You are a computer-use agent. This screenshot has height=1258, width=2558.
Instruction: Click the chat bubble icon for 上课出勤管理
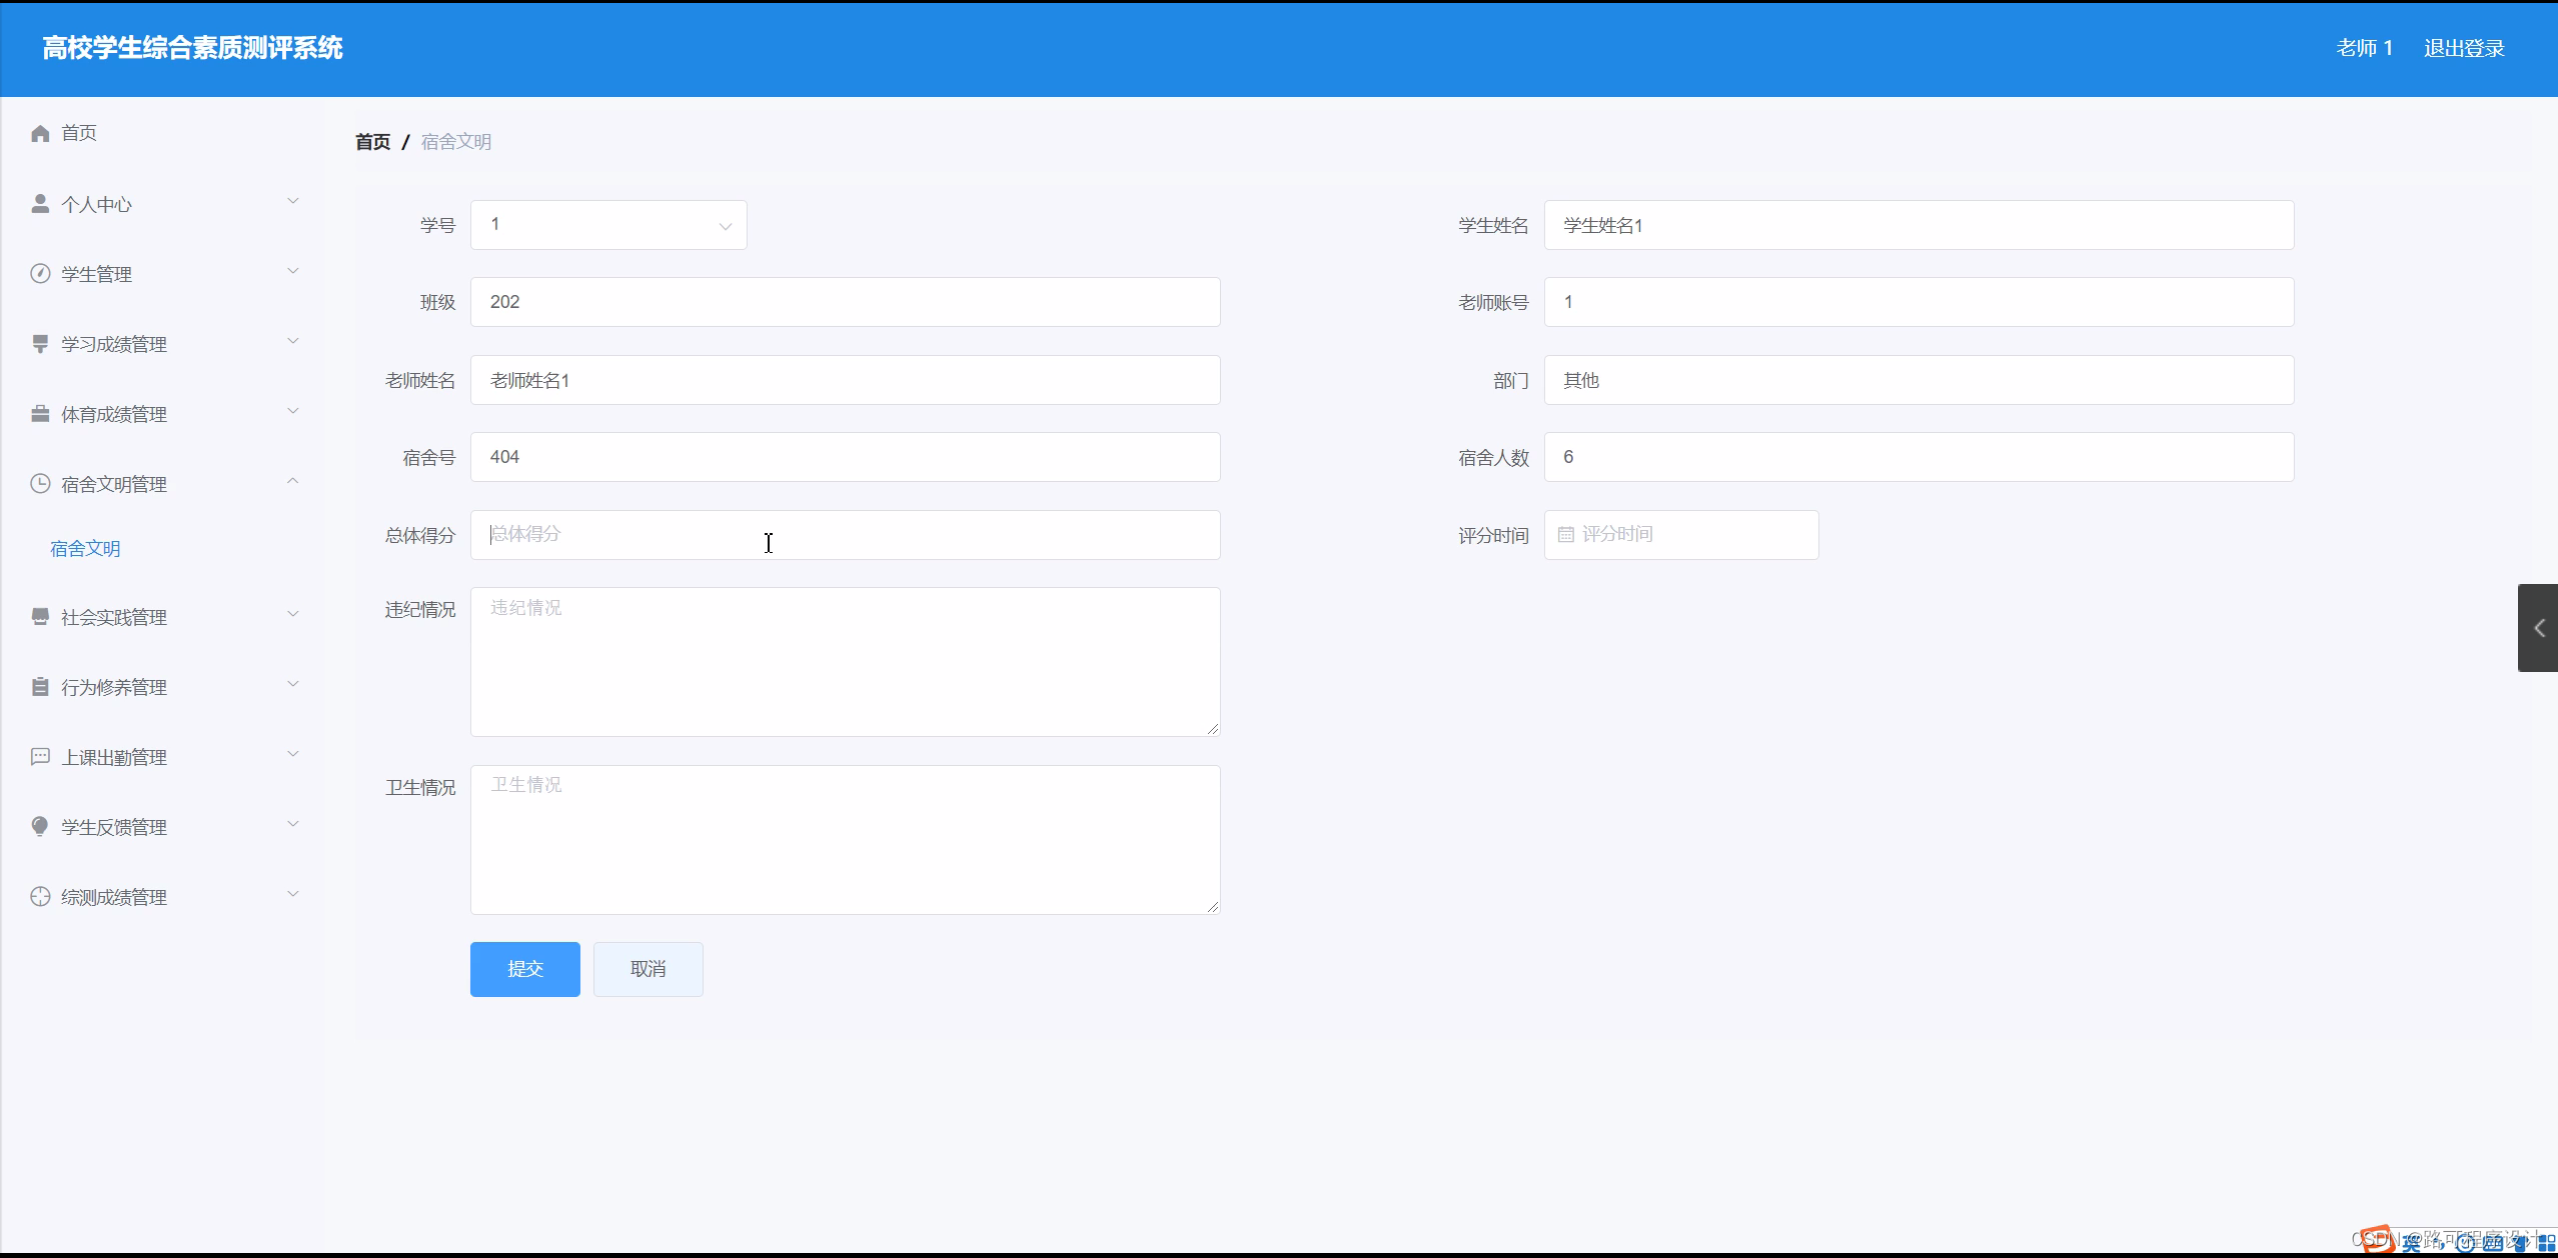[x=40, y=757]
